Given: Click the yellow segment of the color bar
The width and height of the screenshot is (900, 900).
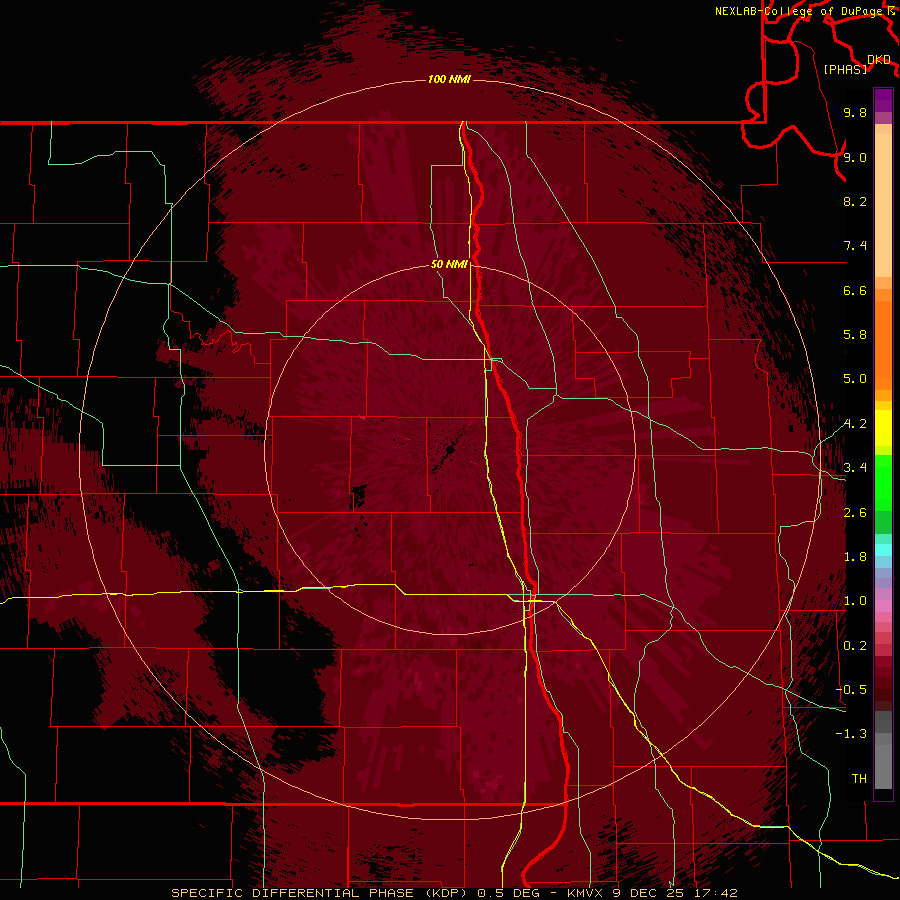Looking at the screenshot, I should [x=883, y=428].
